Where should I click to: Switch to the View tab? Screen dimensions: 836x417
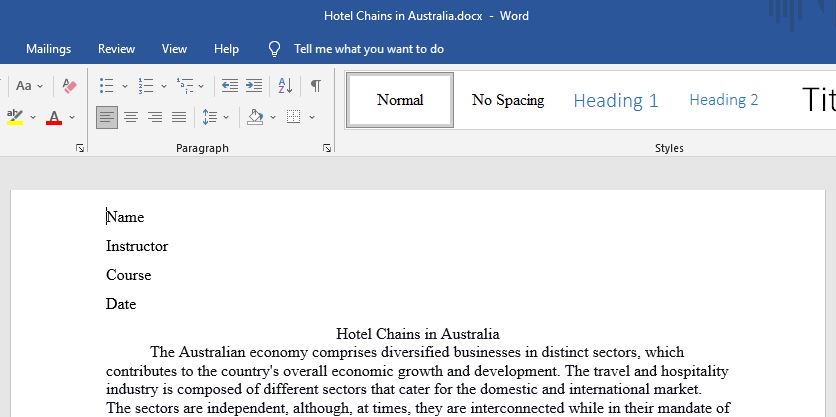pos(174,49)
